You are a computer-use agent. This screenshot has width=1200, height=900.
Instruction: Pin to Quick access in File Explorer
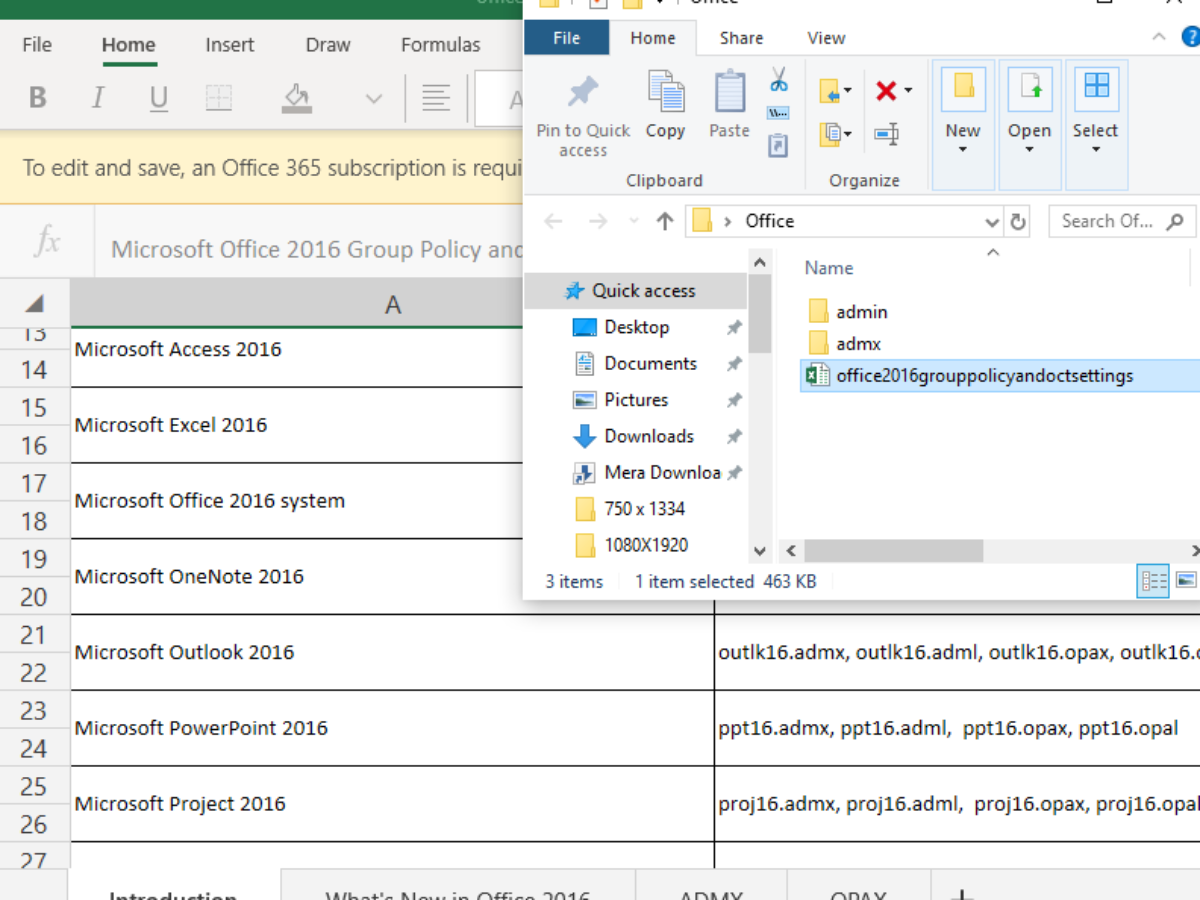click(583, 115)
